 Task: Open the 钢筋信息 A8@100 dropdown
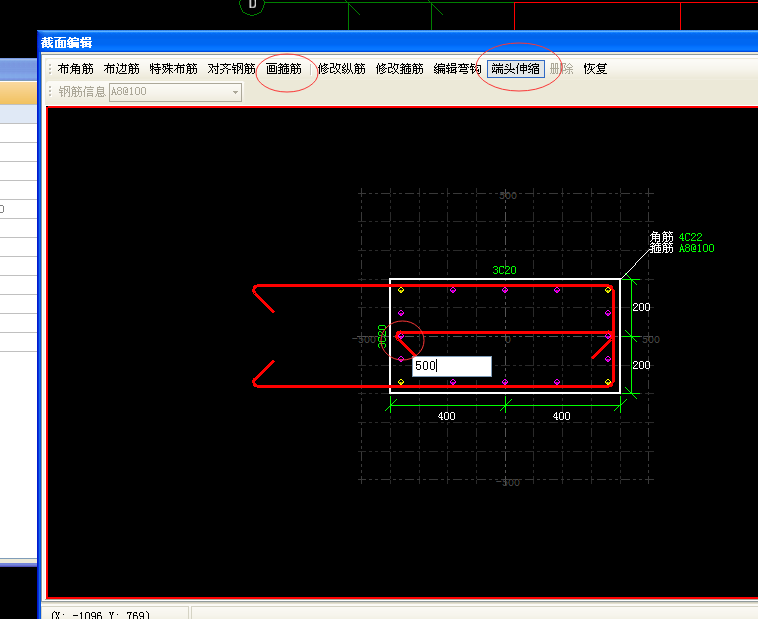pos(175,92)
